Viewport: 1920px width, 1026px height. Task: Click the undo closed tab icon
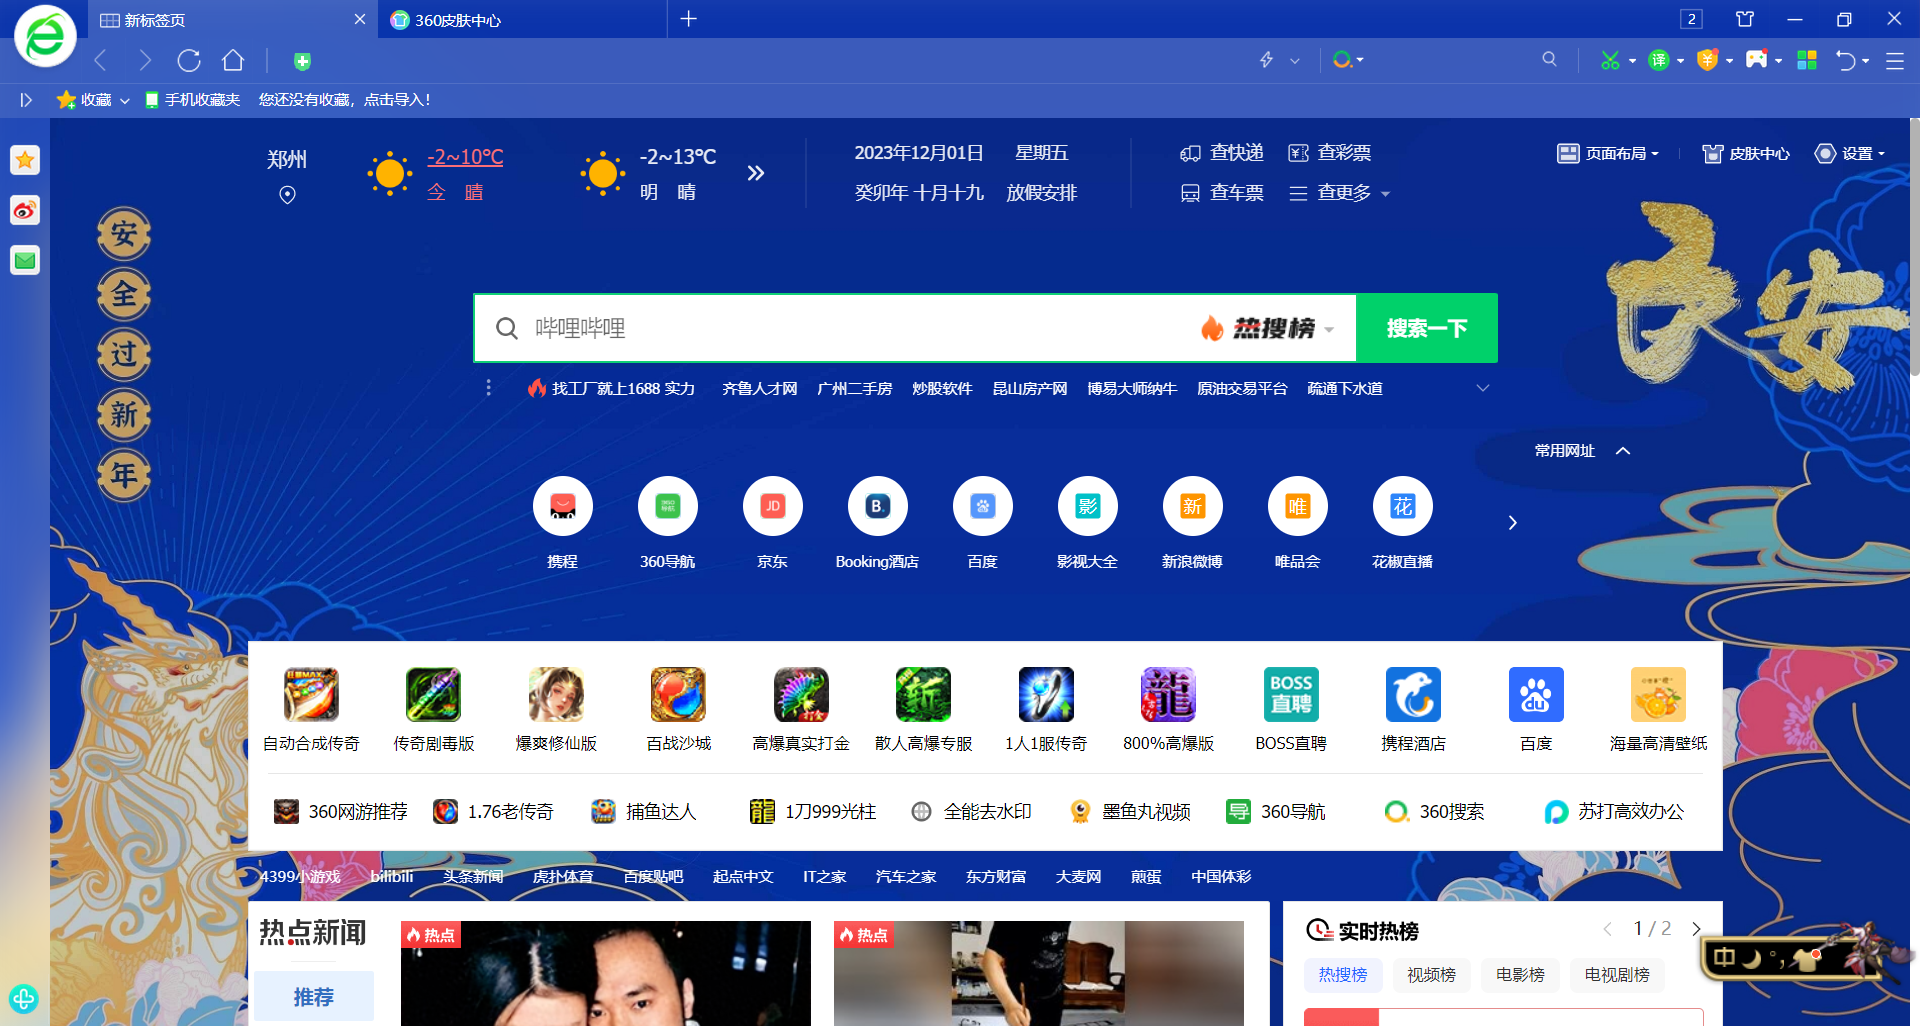[x=1845, y=61]
